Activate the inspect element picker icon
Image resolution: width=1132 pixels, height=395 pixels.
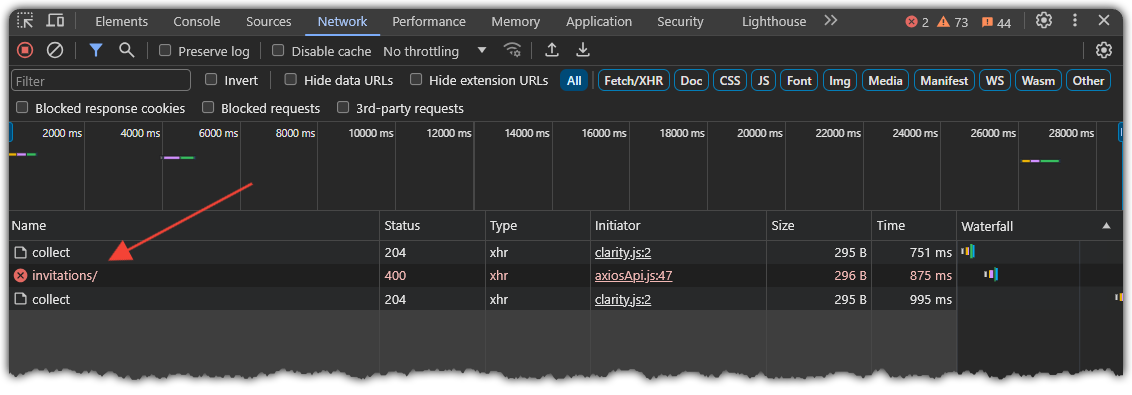[x=25, y=20]
